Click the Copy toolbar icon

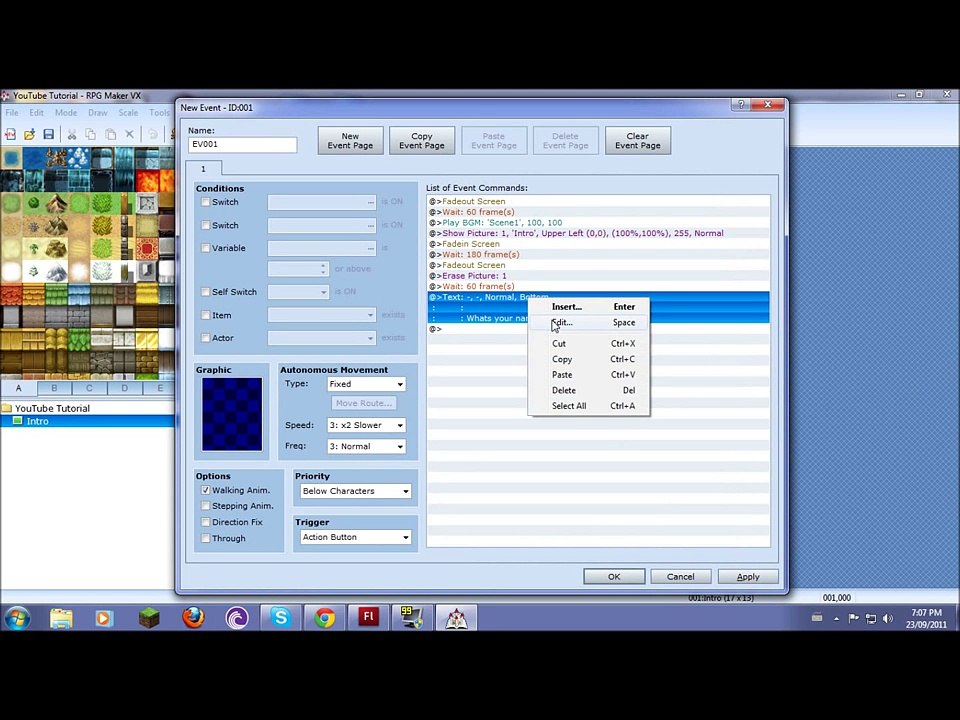pyautogui.click(x=91, y=134)
